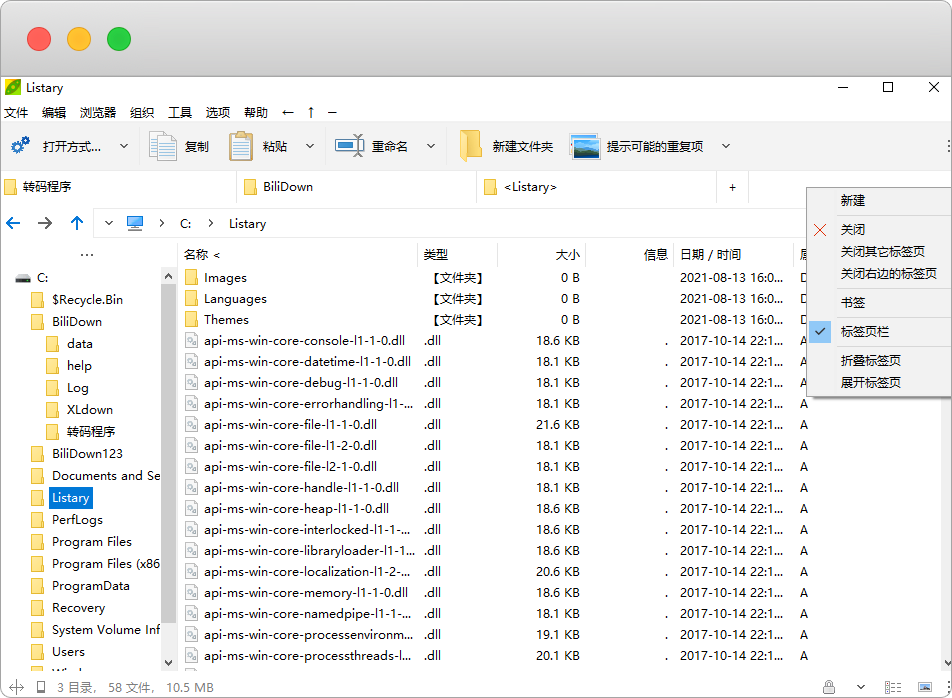Image resolution: width=952 pixels, height=698 pixels.
Task: Click the New Folder (新建文件夹) icon
Action: (471, 146)
